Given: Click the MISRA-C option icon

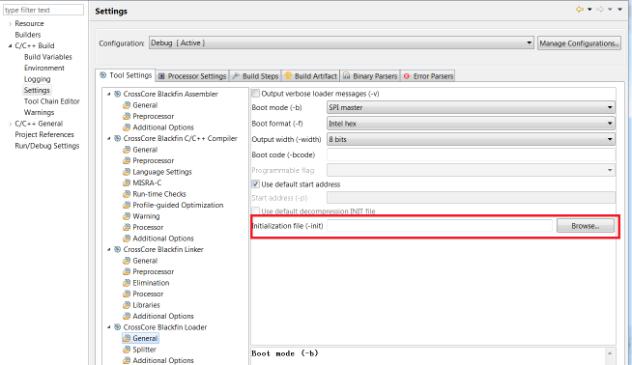Looking at the screenshot, I should 127,183.
